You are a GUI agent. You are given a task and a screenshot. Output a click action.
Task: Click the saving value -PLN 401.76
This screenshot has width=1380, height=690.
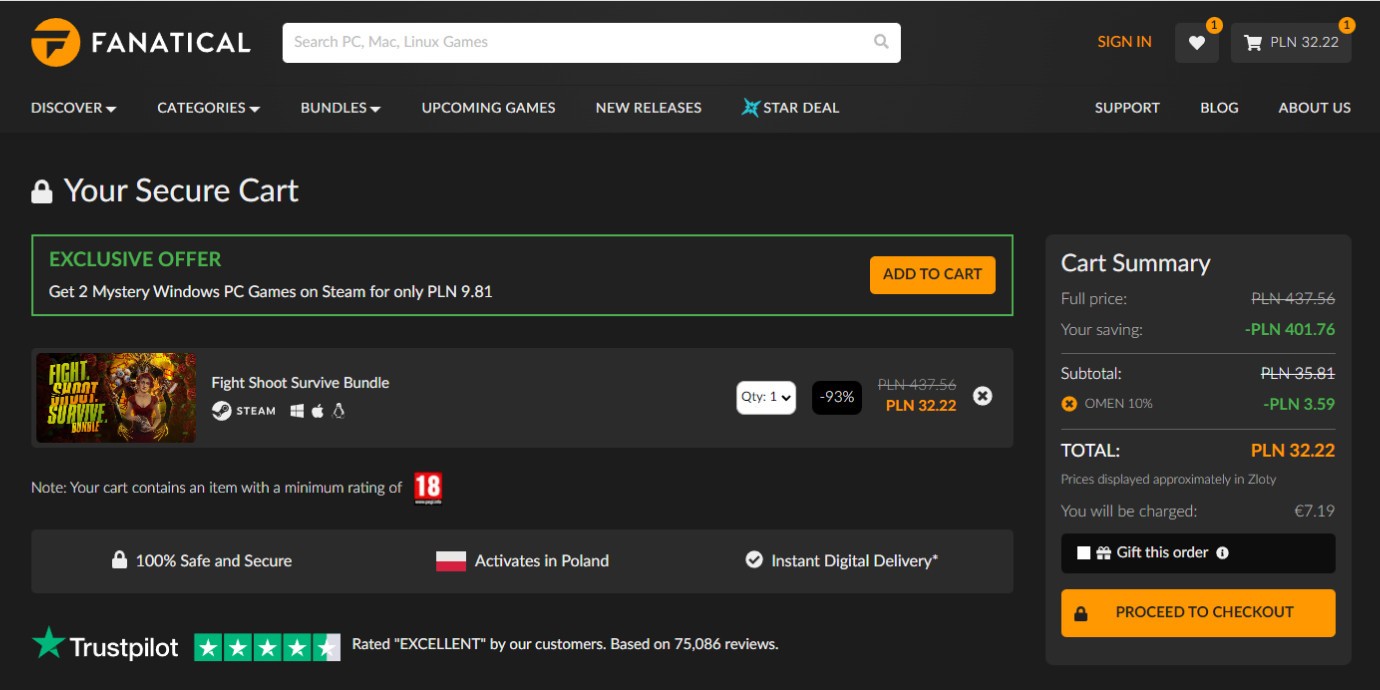click(x=1289, y=329)
